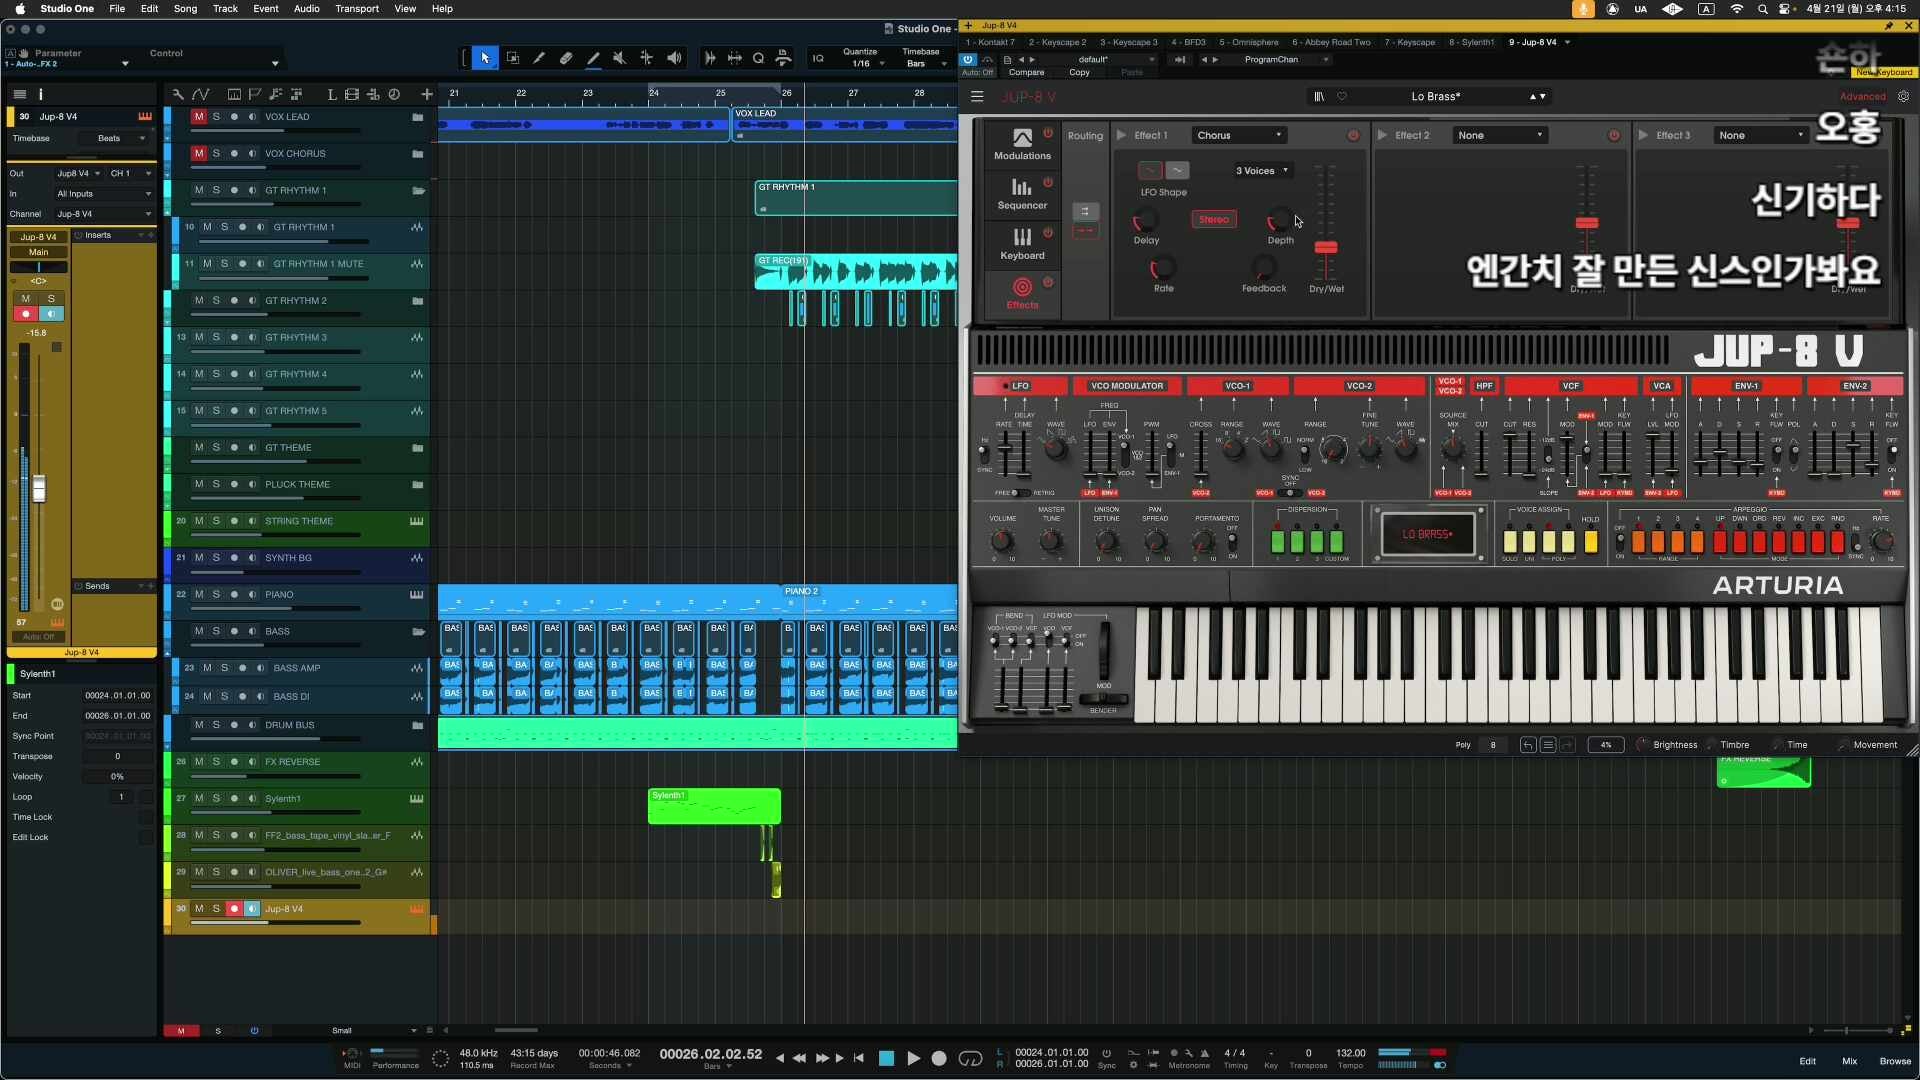Open the All Inputs dropdown in the inspector

tap(104, 194)
